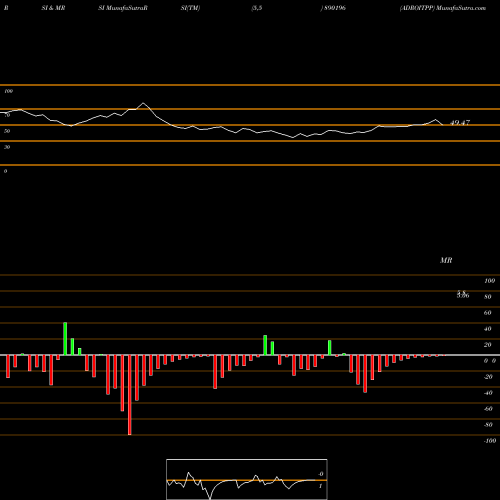Image resolution: width=500 pixels, height=500 pixels.
Task: Click the '-60' label on MR axis
Action: tap(488, 409)
